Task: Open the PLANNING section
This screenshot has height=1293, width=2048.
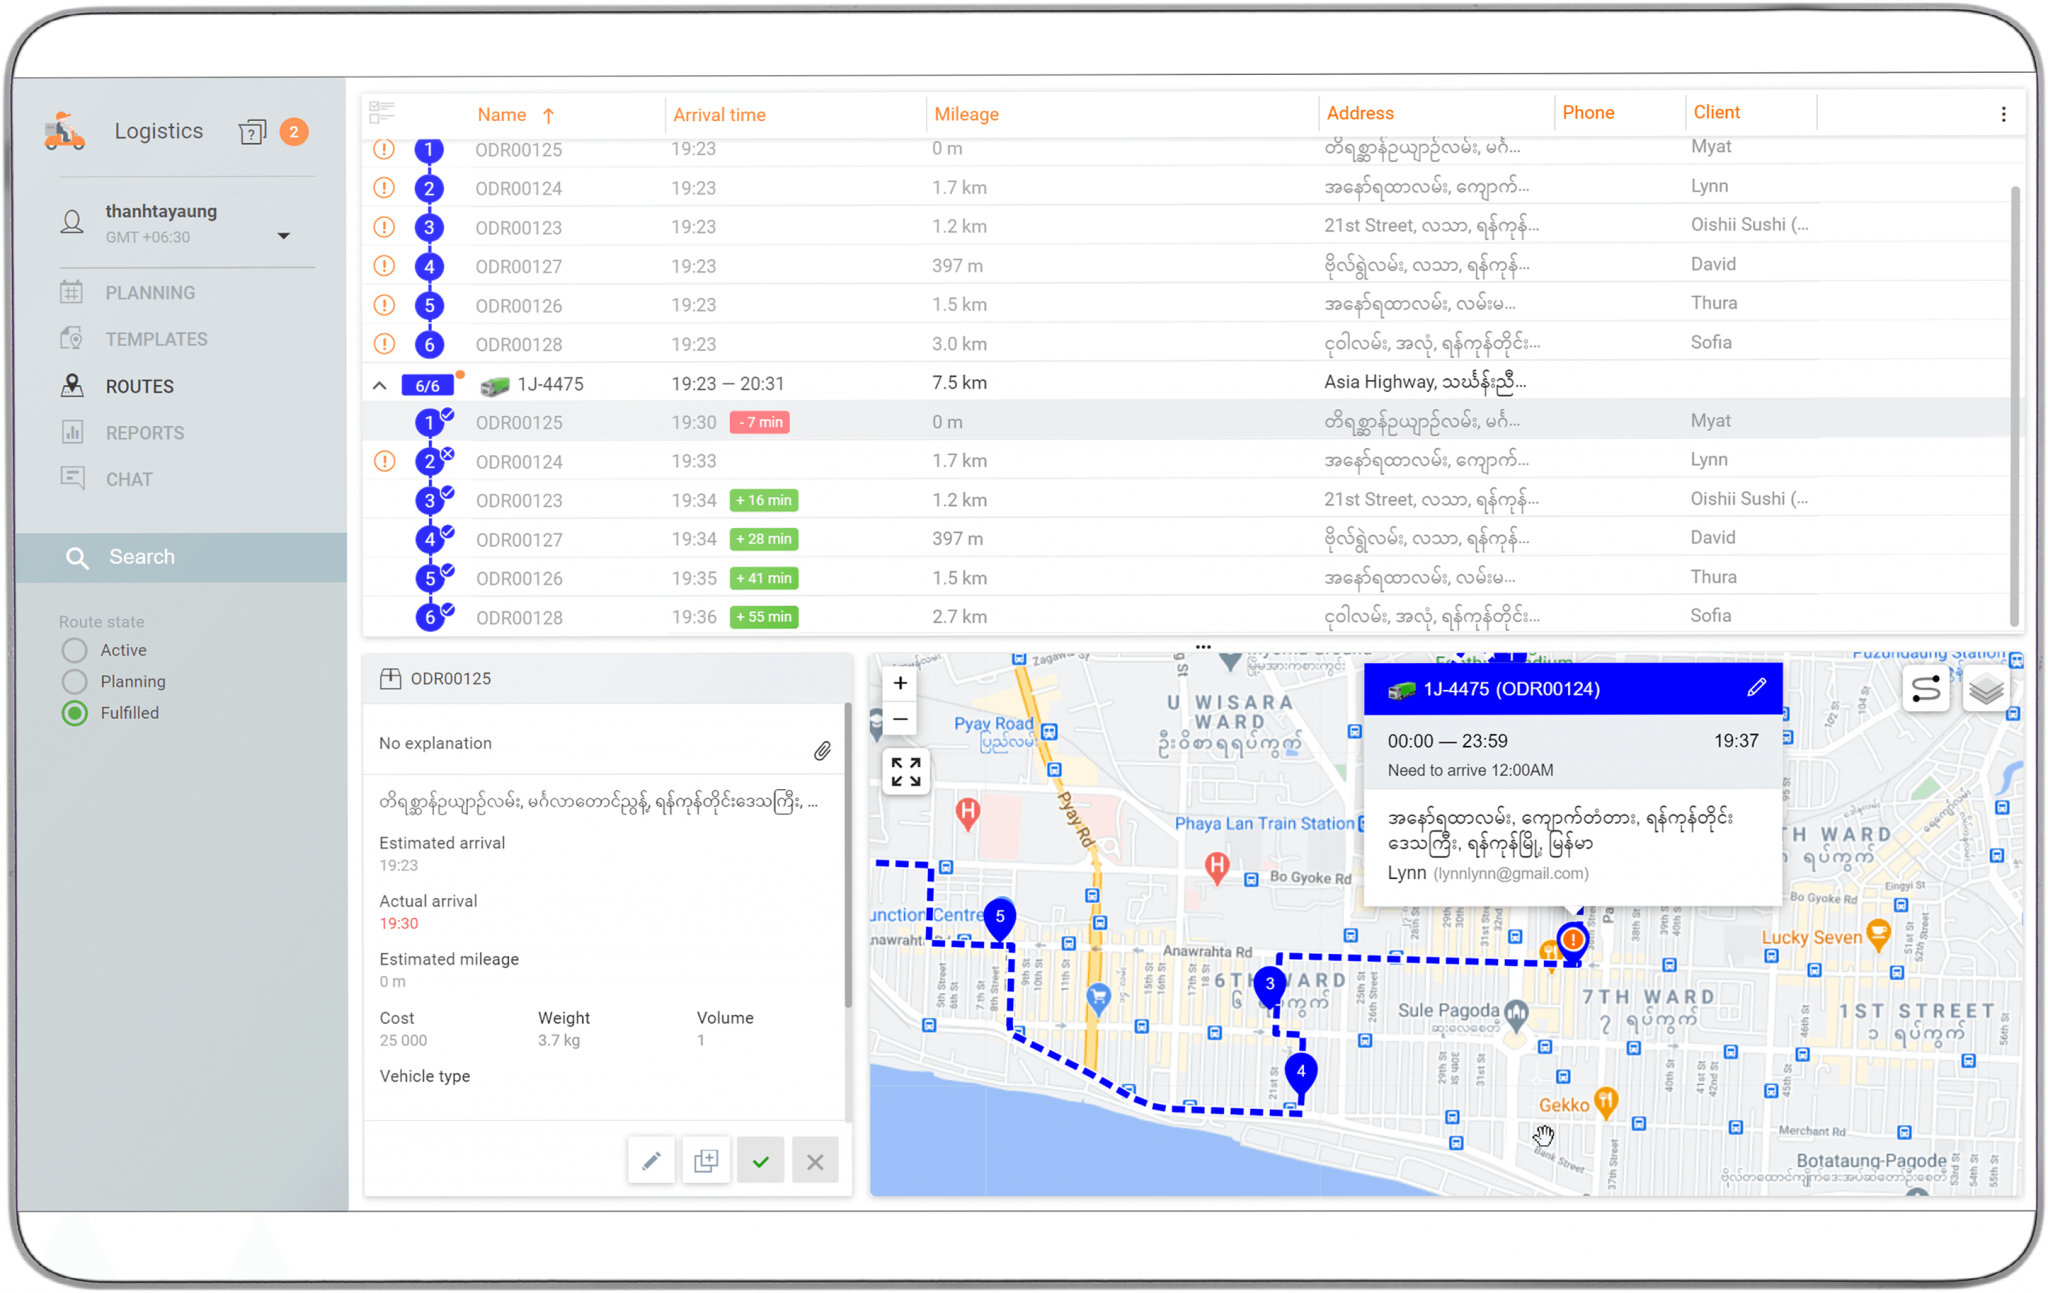Action: tap(151, 292)
